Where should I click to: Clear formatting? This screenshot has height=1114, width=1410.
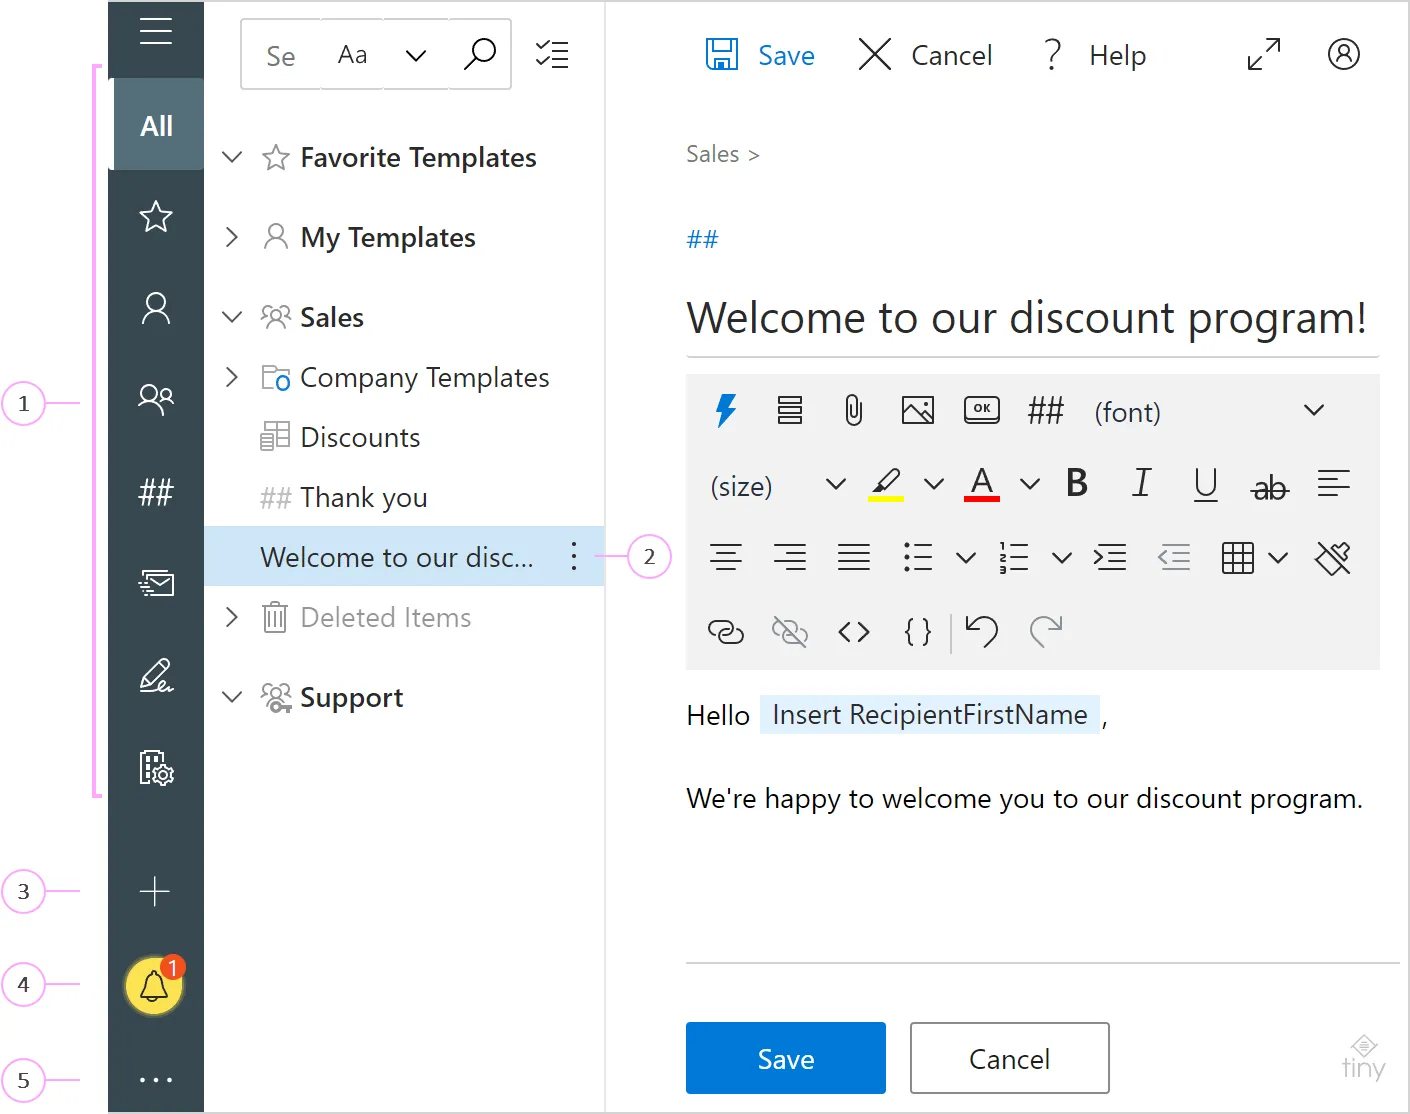[x=1334, y=557]
